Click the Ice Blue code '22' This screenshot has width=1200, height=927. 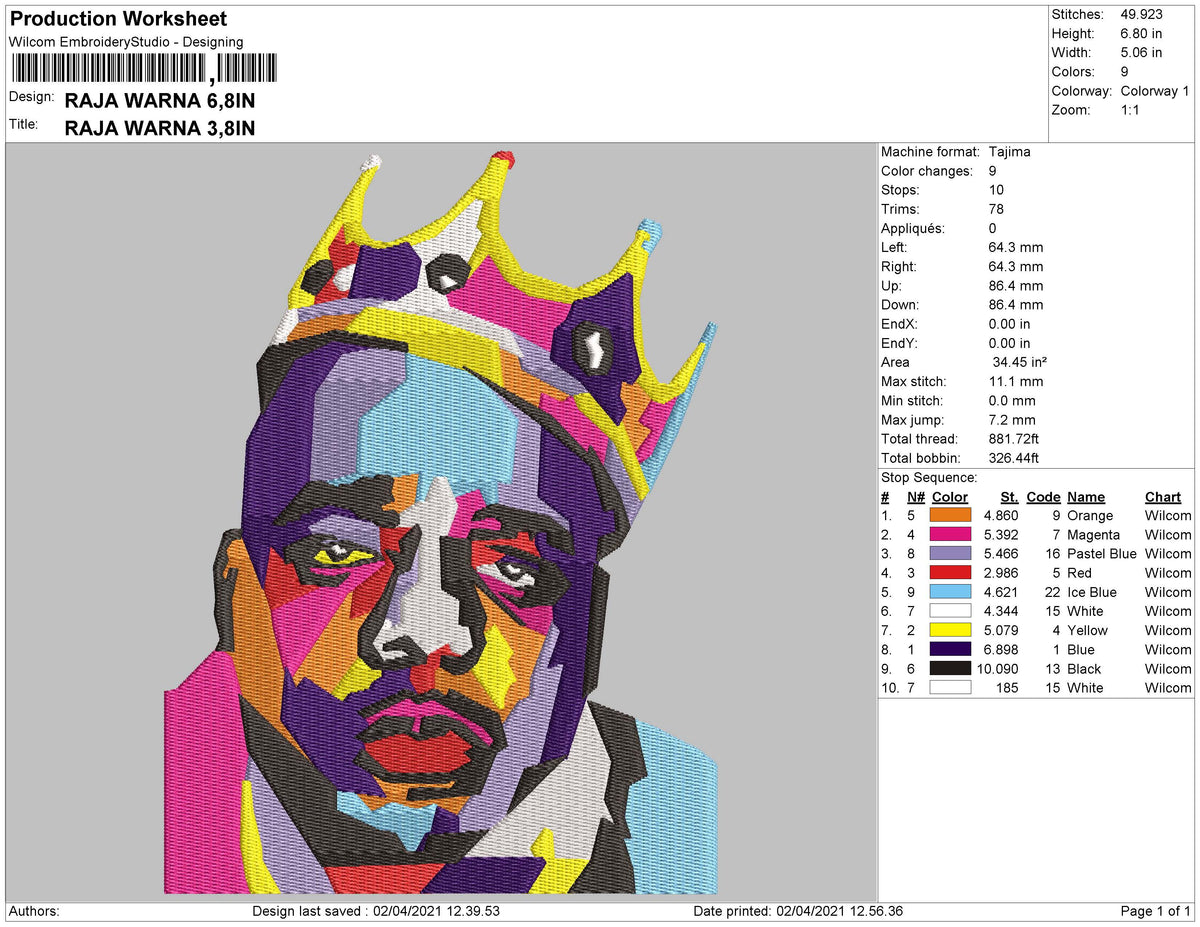click(x=1052, y=592)
